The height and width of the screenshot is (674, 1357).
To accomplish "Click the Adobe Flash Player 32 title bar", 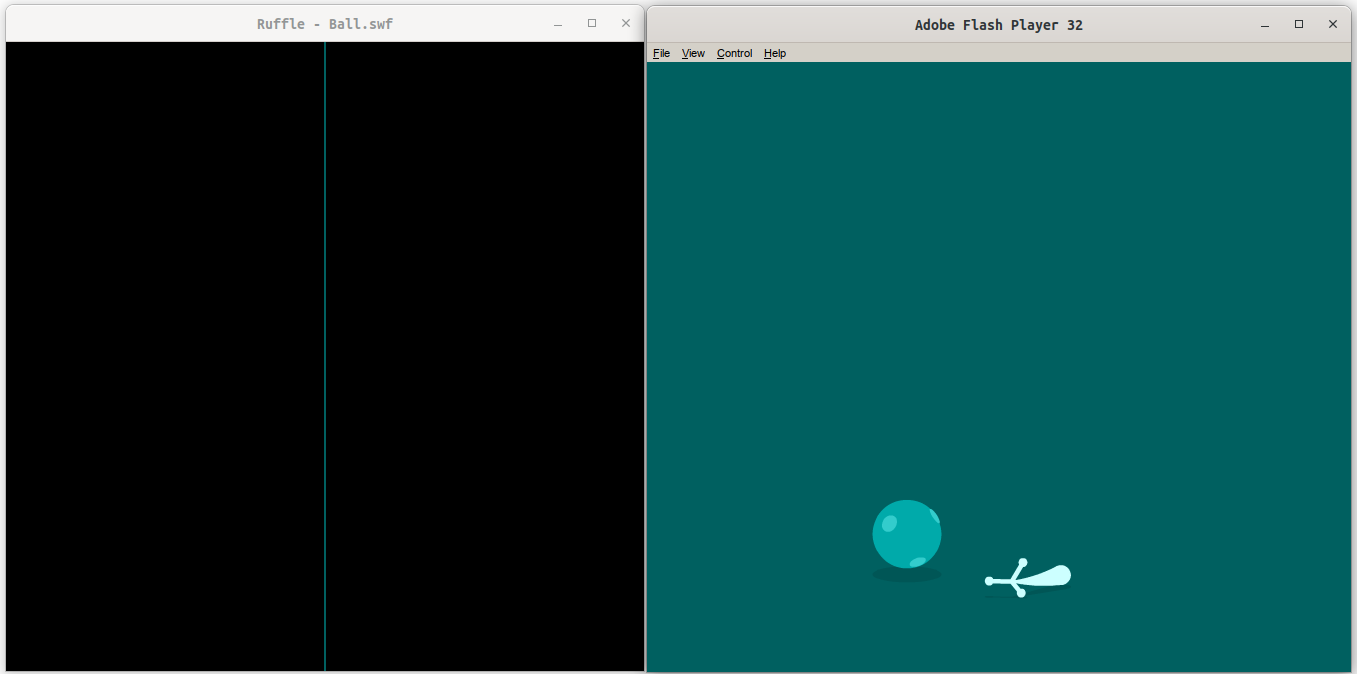I will pyautogui.click(x=998, y=24).
